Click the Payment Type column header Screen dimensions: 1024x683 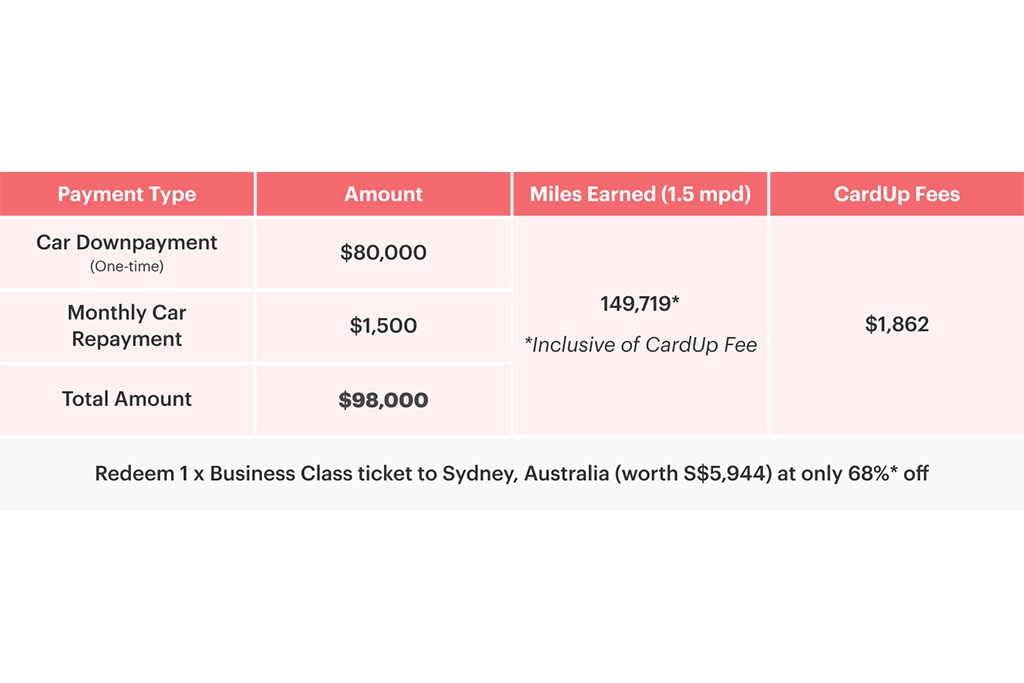tap(127, 194)
